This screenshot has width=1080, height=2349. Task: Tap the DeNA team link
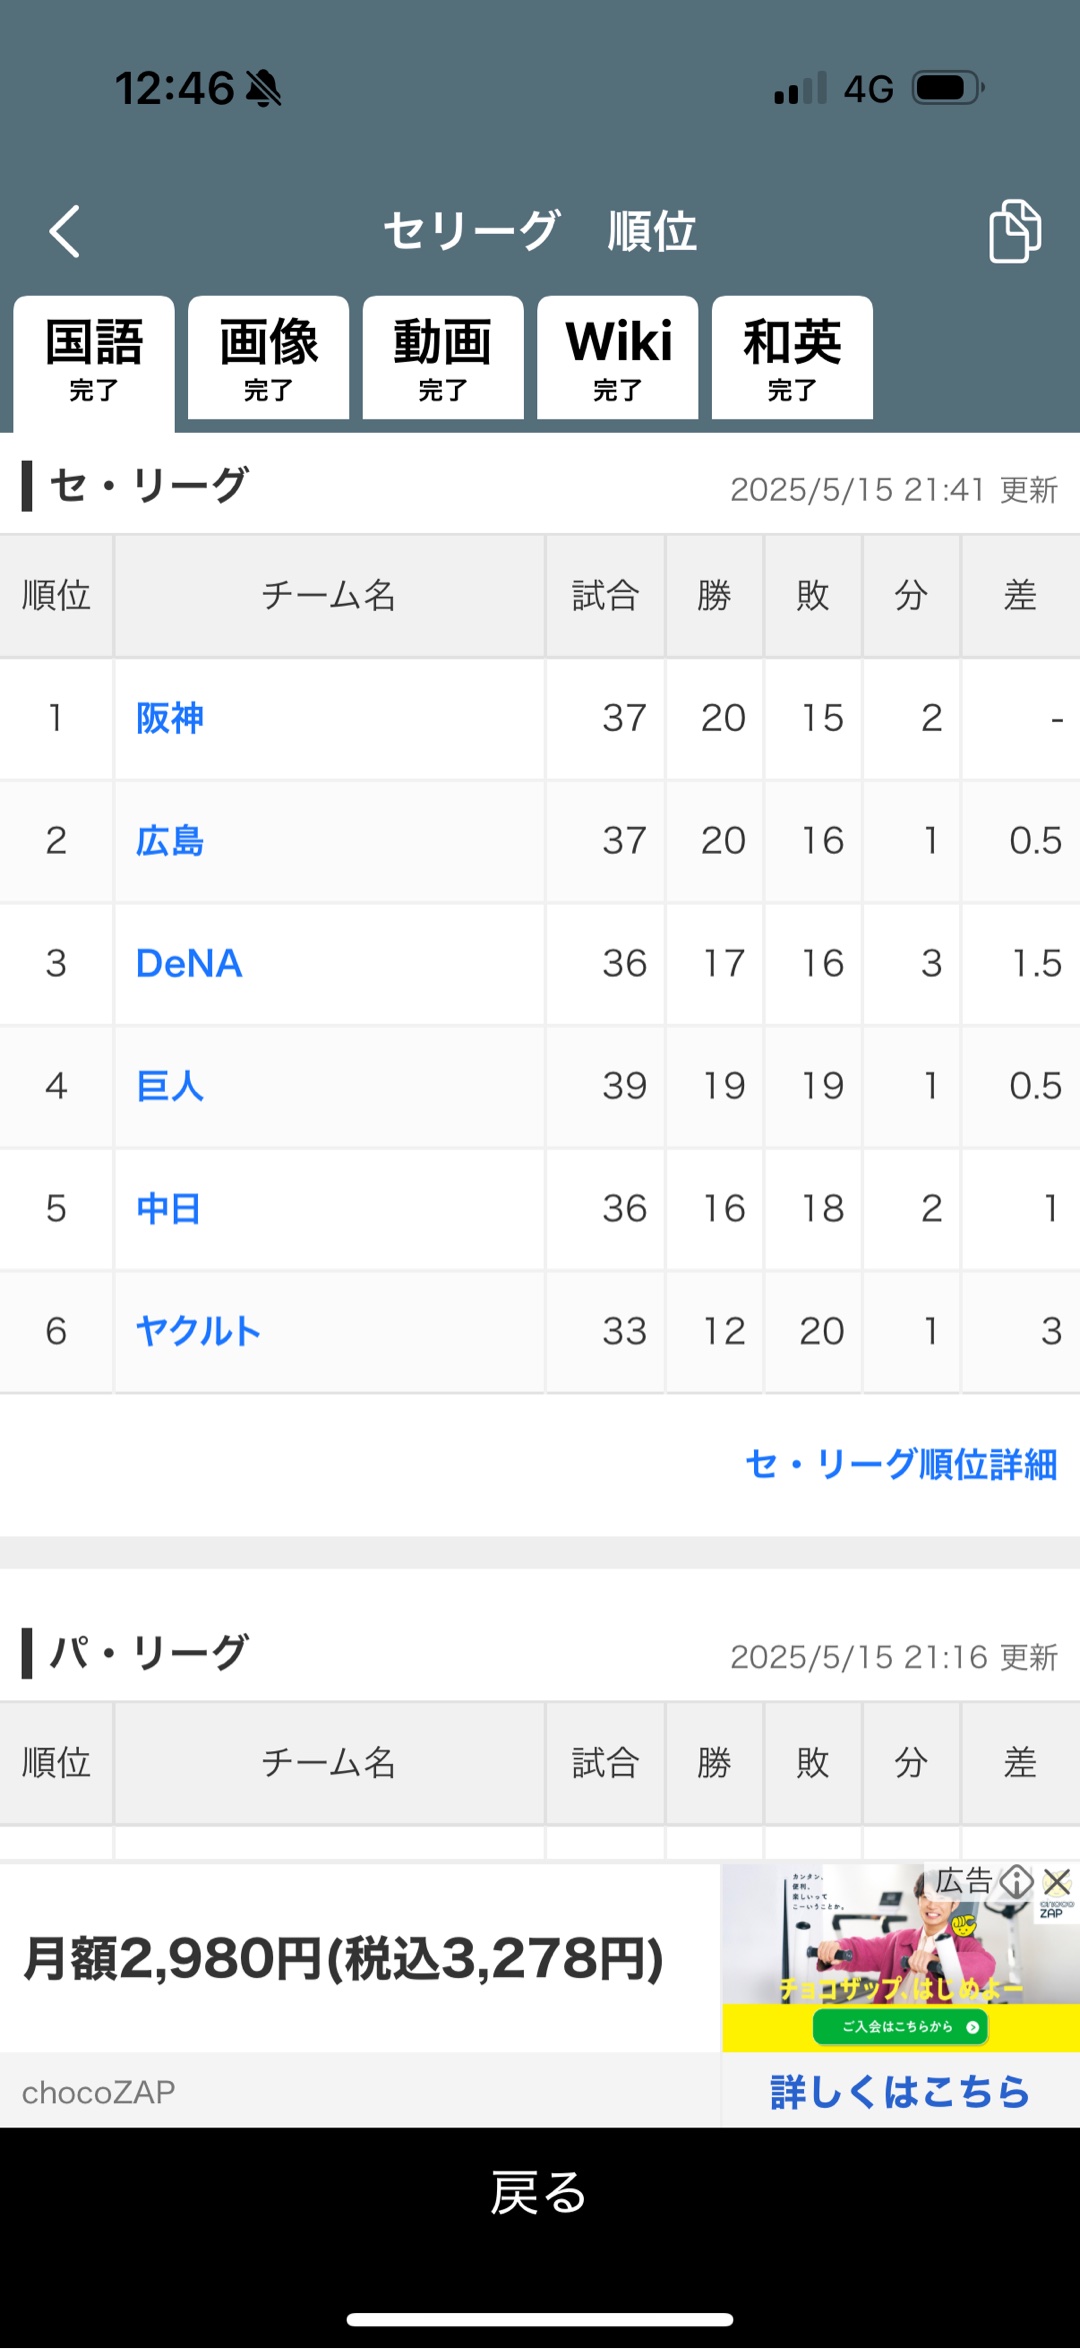point(189,964)
